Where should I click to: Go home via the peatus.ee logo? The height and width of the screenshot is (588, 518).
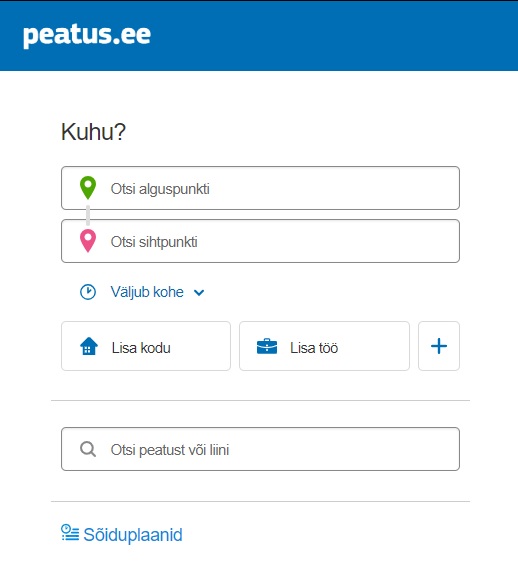pyautogui.click(x=87, y=36)
